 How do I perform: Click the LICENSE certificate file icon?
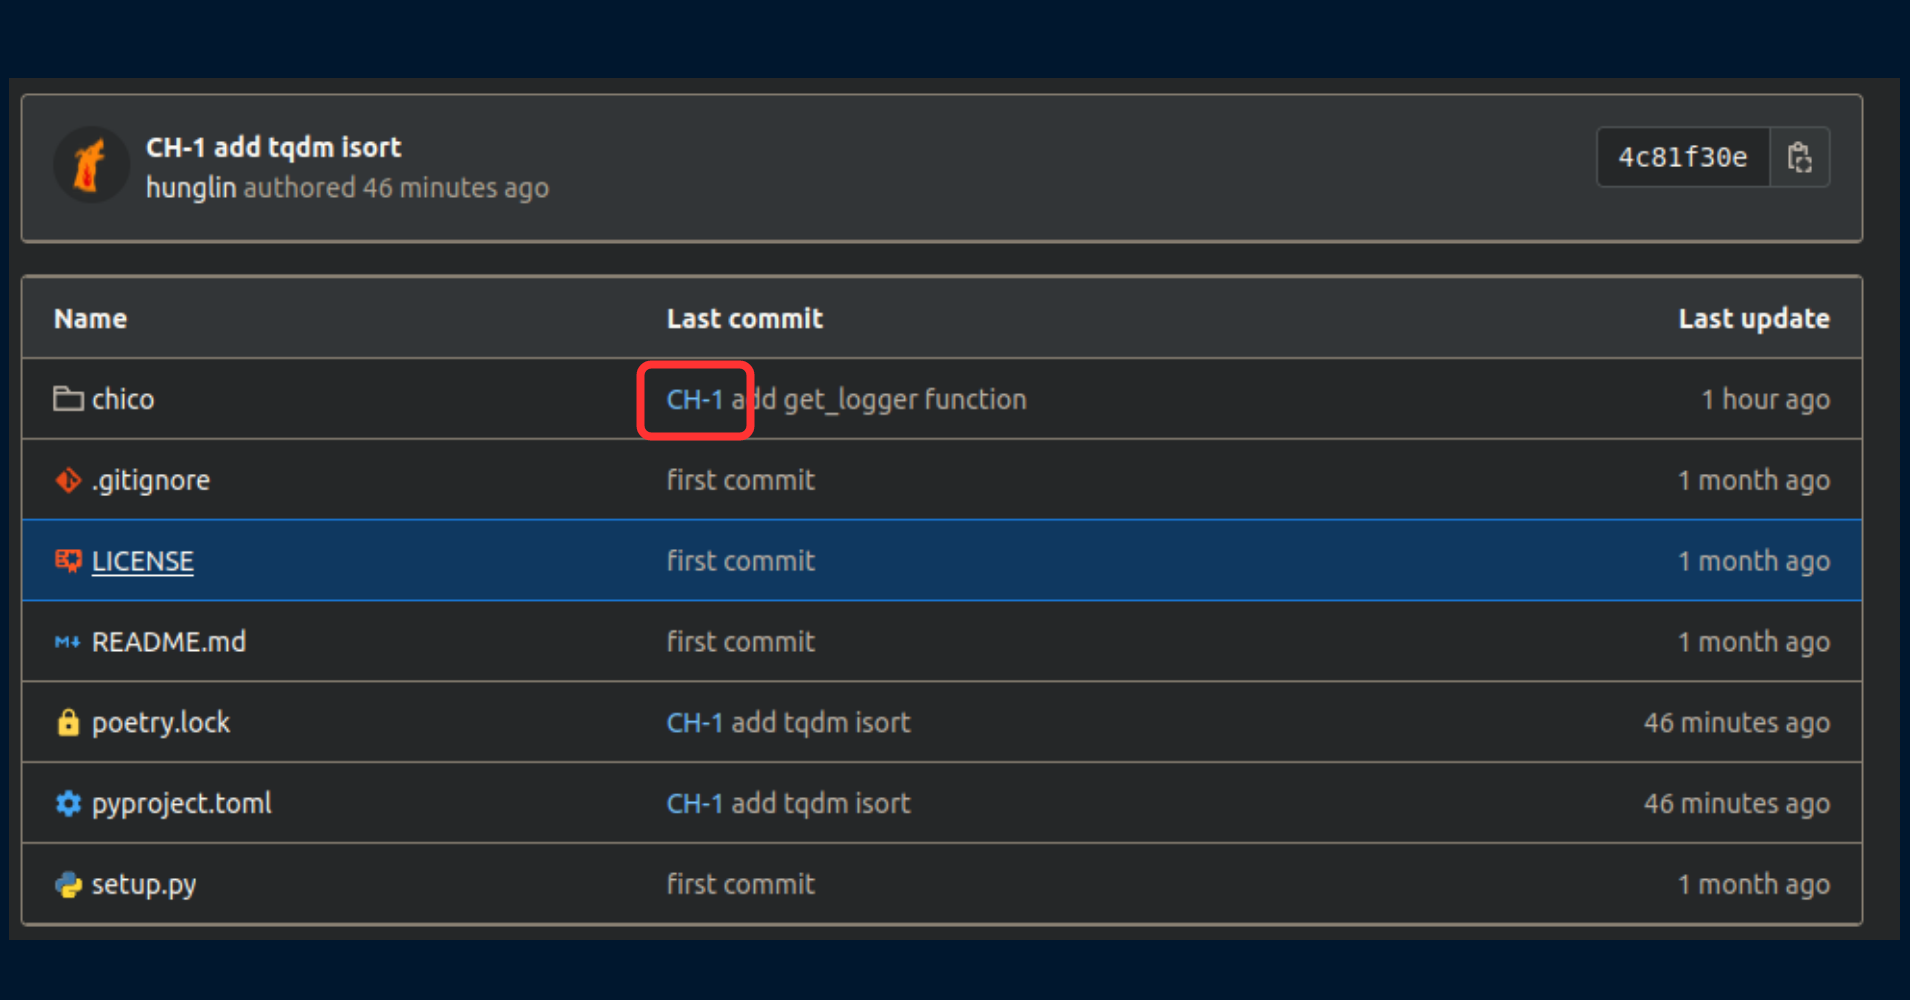click(x=68, y=561)
